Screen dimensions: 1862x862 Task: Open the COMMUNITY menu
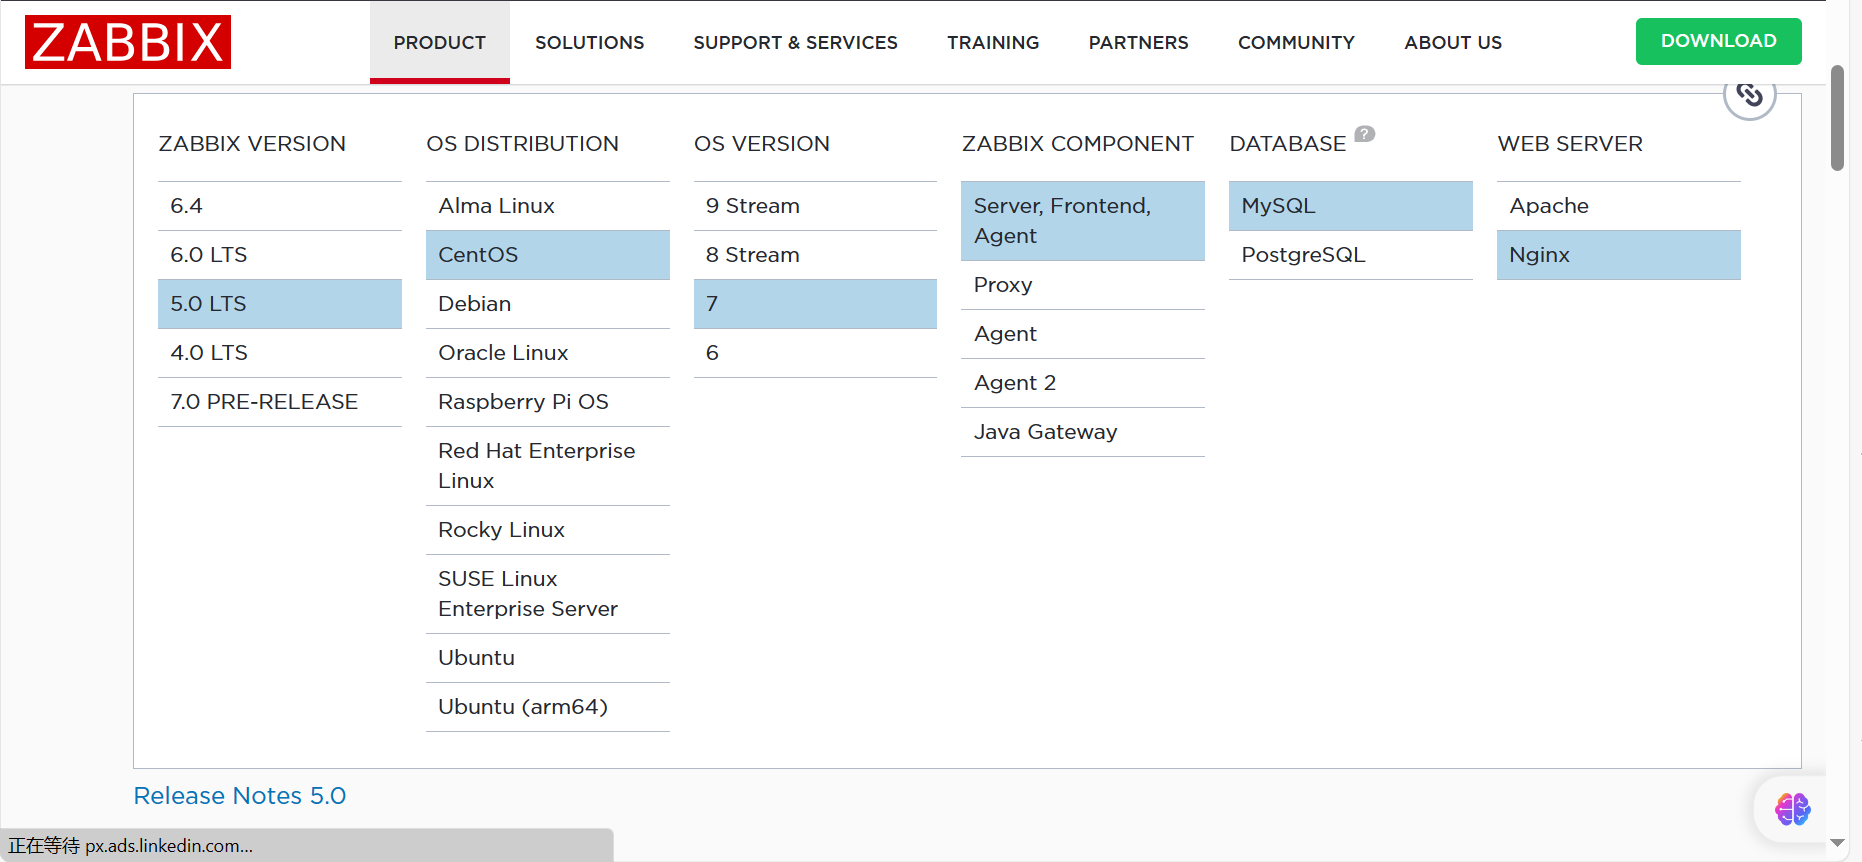pyautogui.click(x=1296, y=42)
